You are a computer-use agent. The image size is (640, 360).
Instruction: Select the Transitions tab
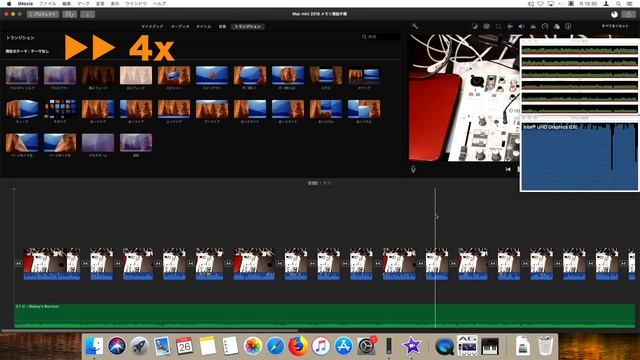pos(248,27)
